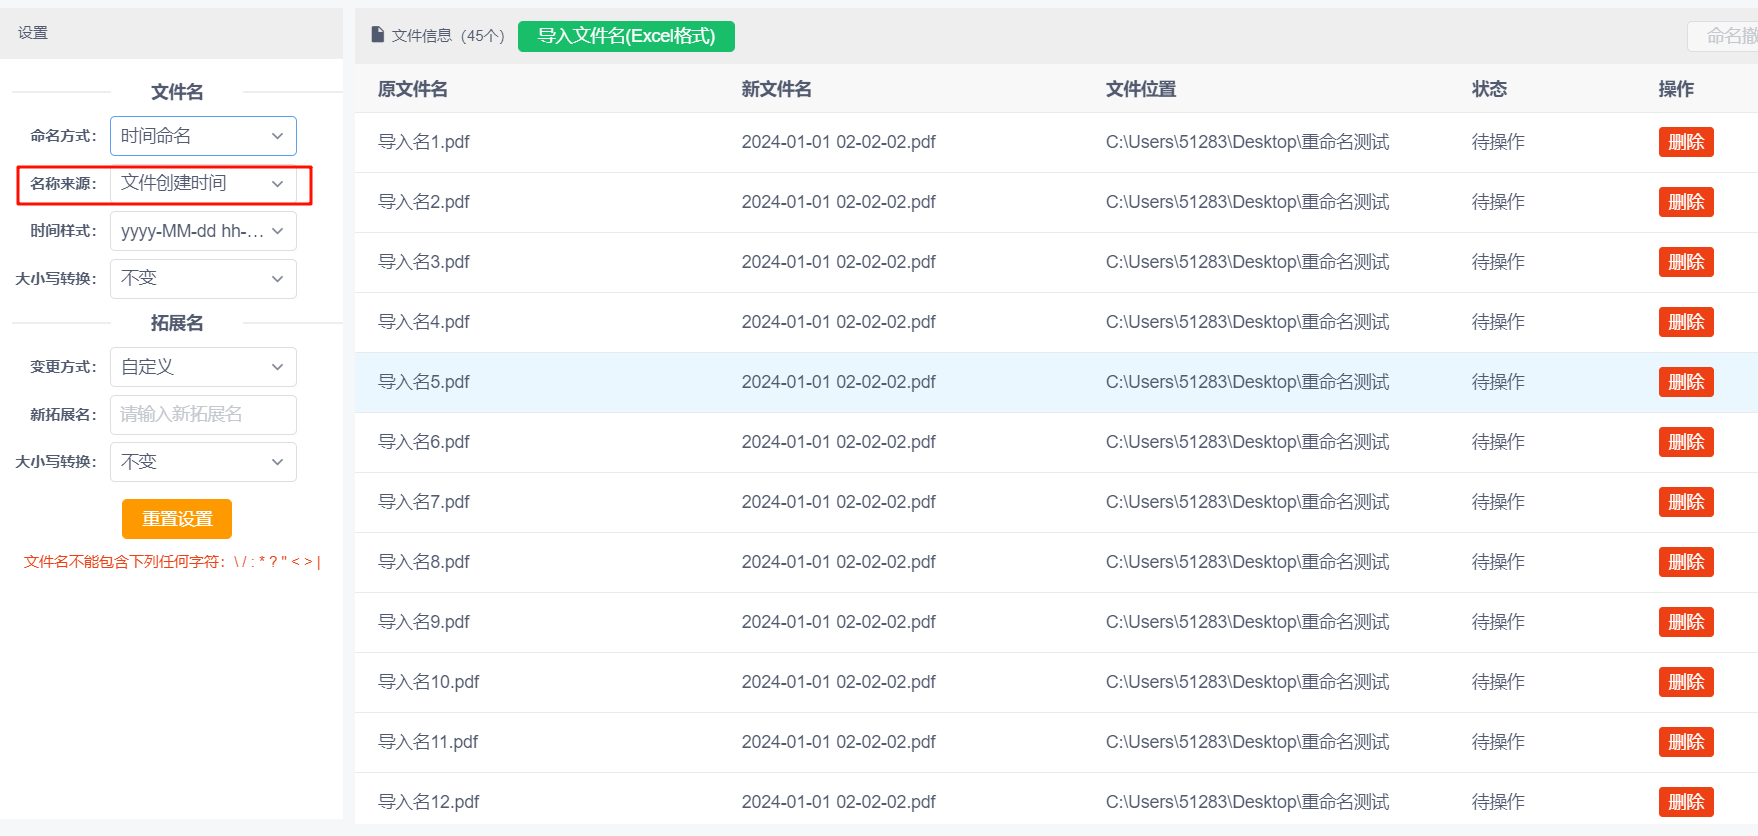Click 导入文件名(Excel格式) green button
The width and height of the screenshot is (1758, 836).
click(x=626, y=36)
